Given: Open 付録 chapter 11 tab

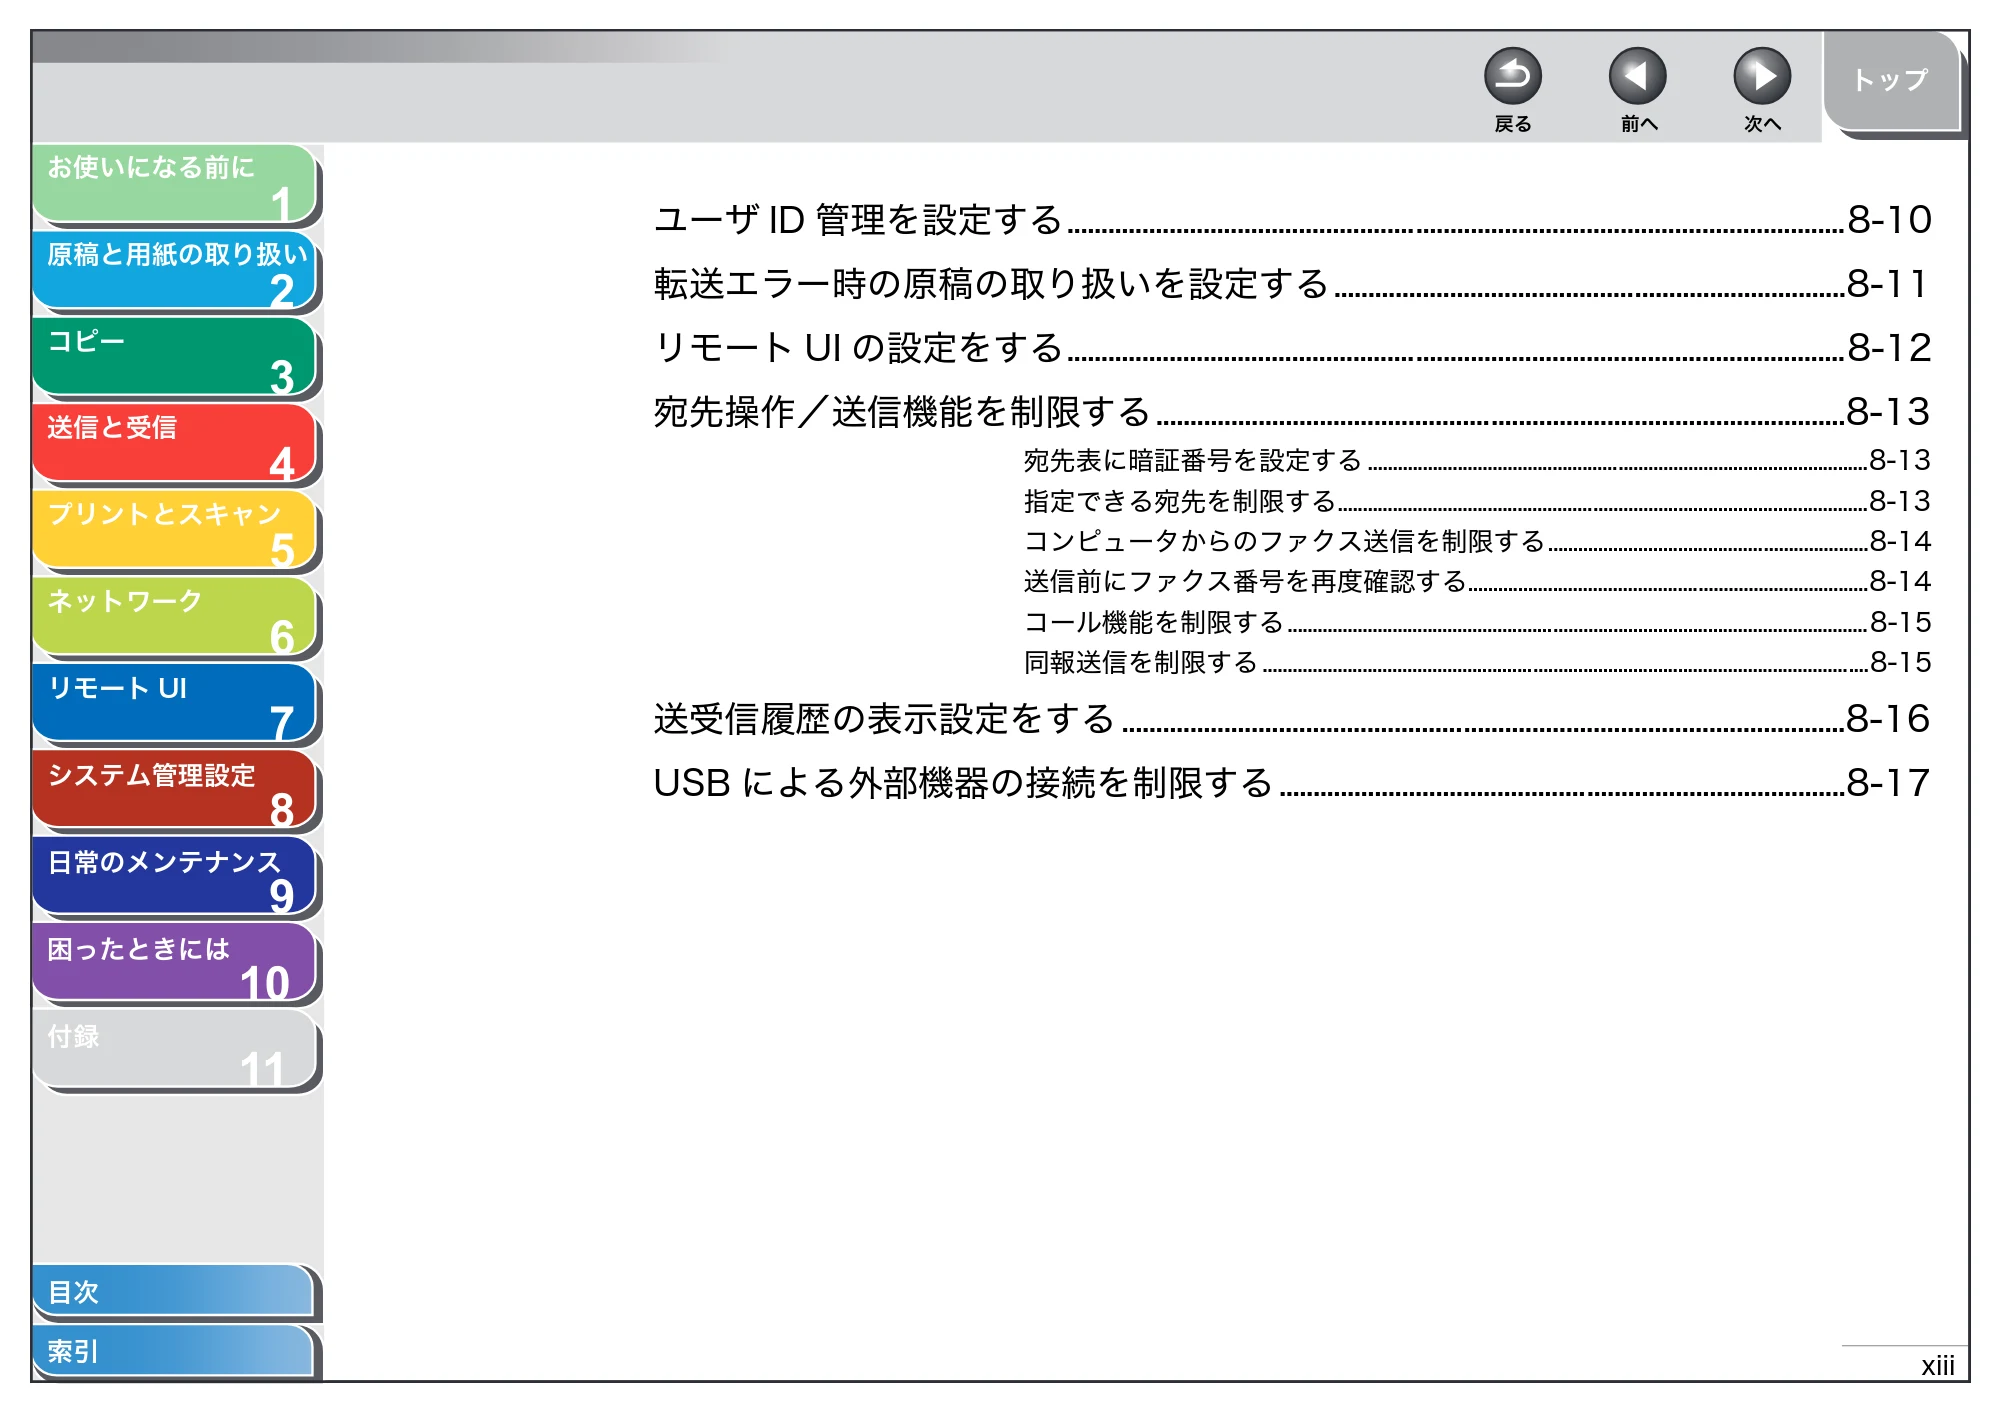Looking at the screenshot, I should [175, 1050].
